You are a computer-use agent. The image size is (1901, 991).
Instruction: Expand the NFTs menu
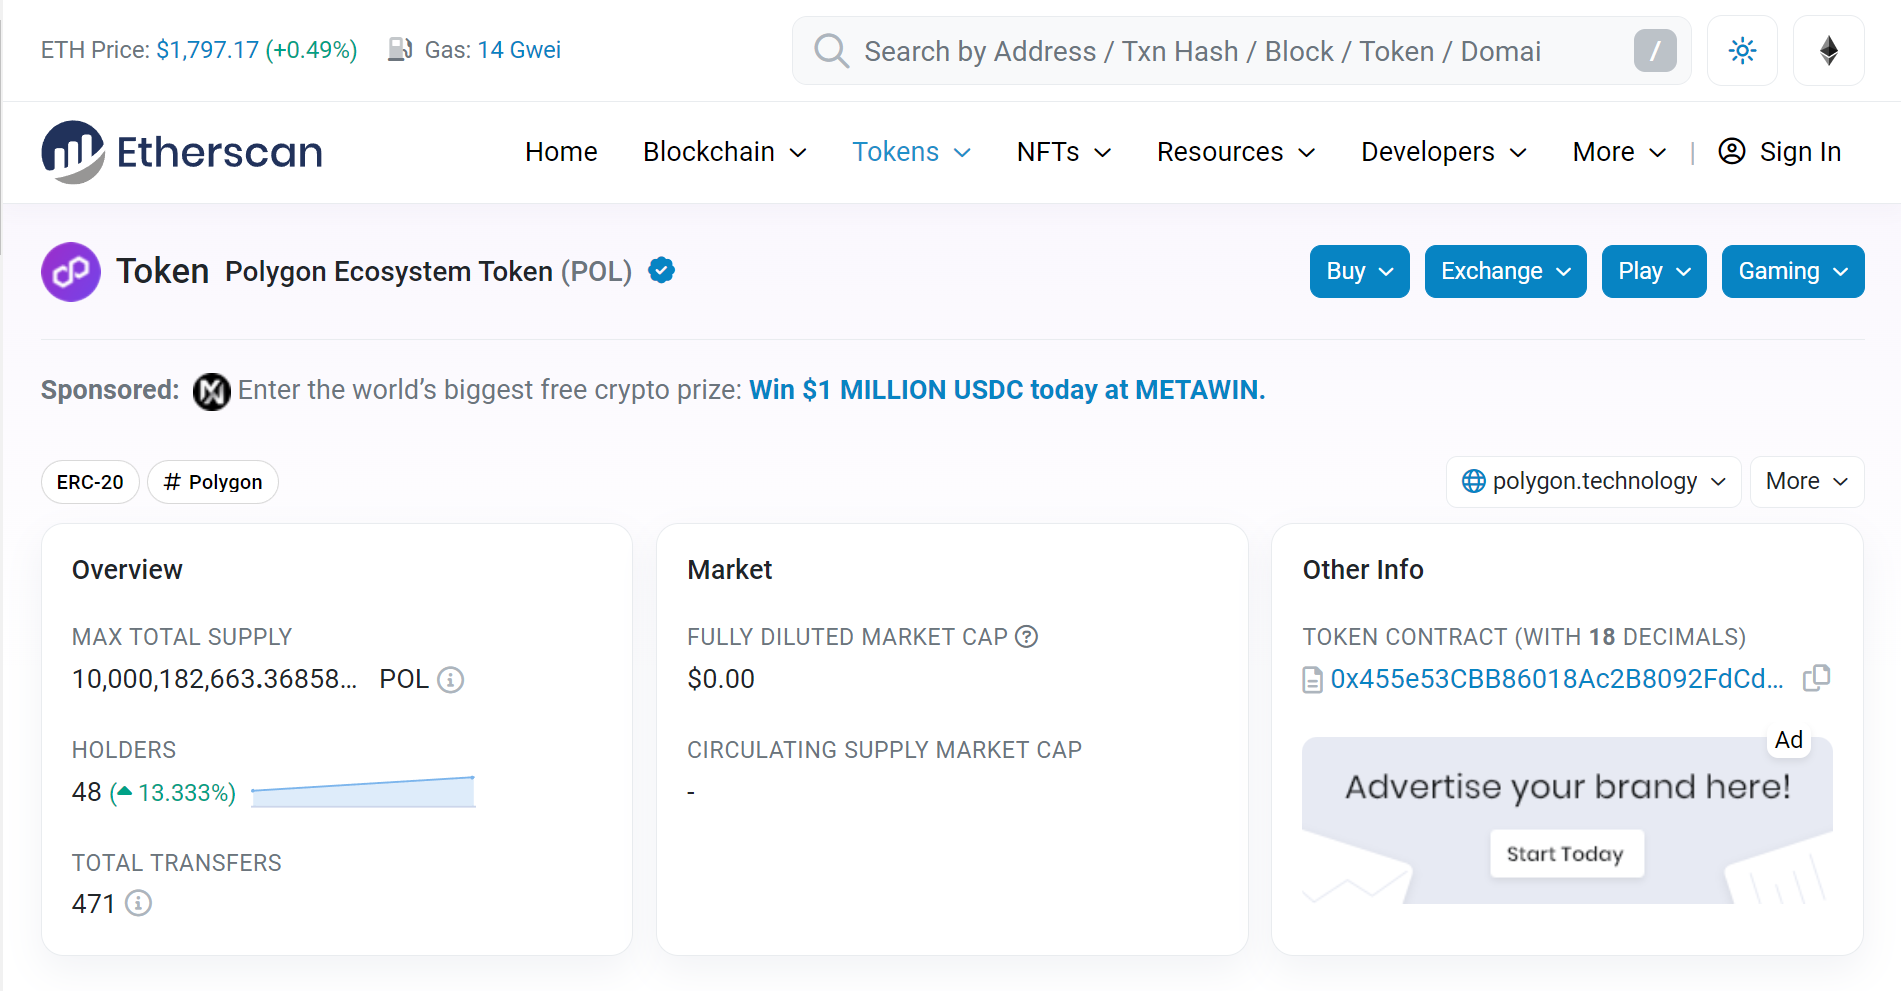click(1064, 152)
